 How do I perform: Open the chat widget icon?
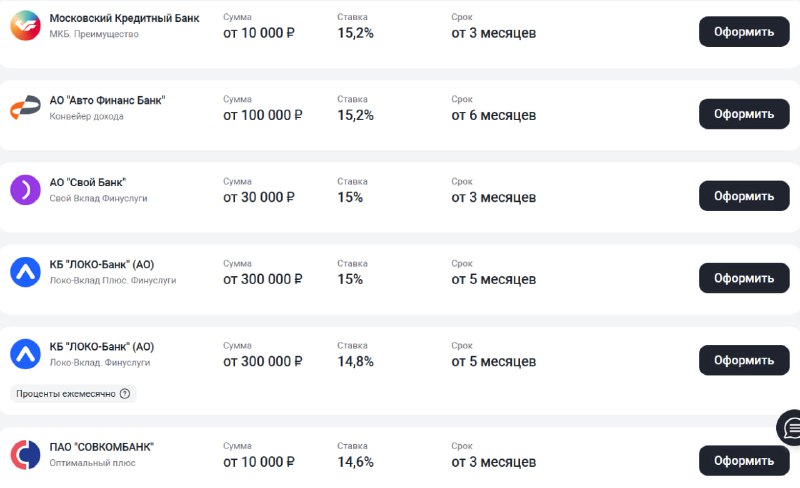coord(790,428)
